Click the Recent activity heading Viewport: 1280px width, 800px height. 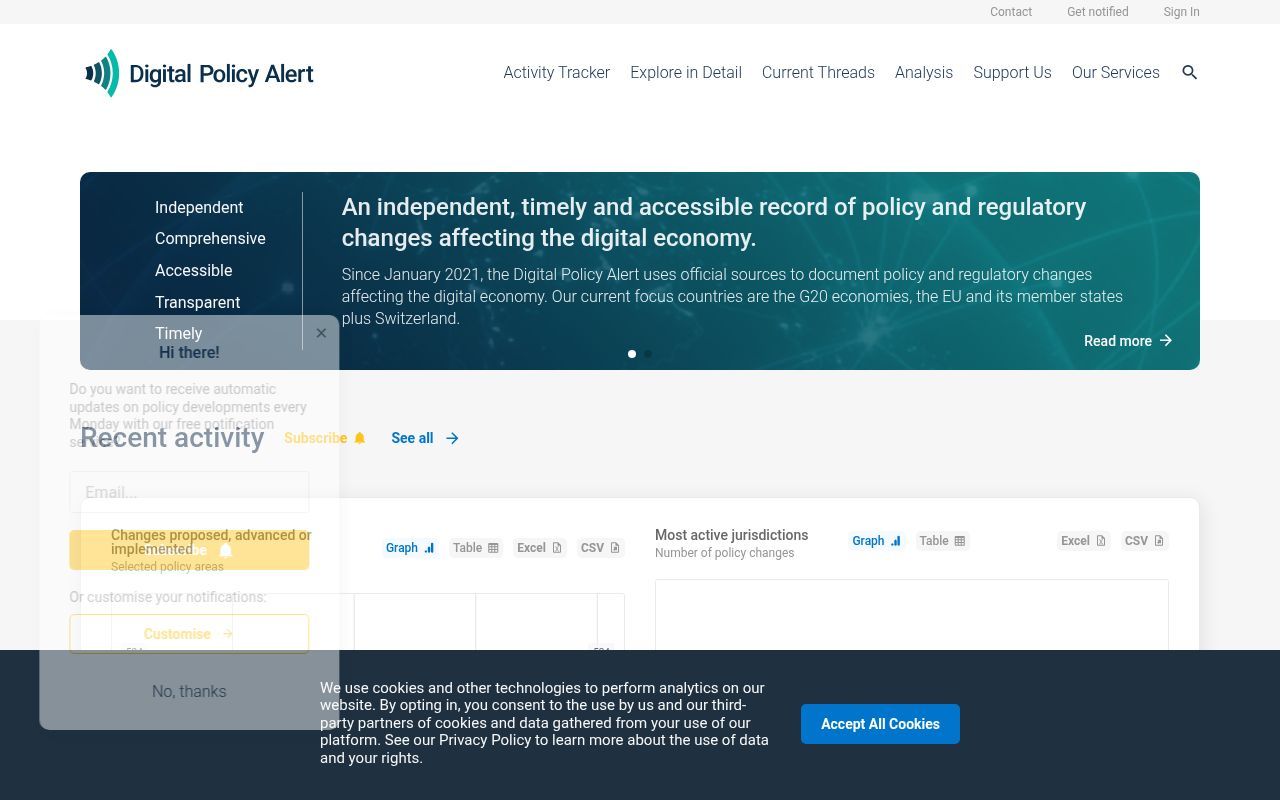tap(172, 437)
